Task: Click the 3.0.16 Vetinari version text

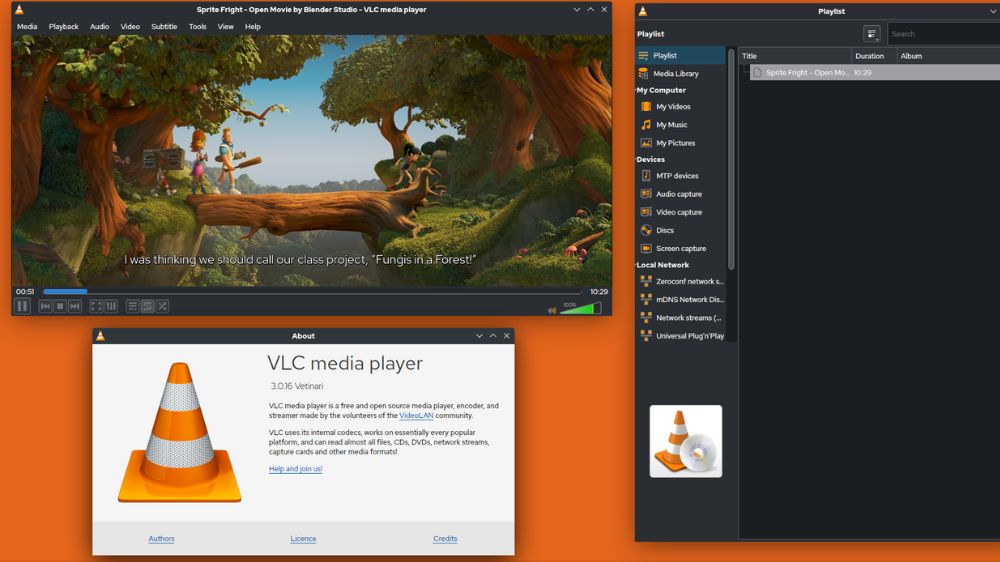Action: coord(297,386)
